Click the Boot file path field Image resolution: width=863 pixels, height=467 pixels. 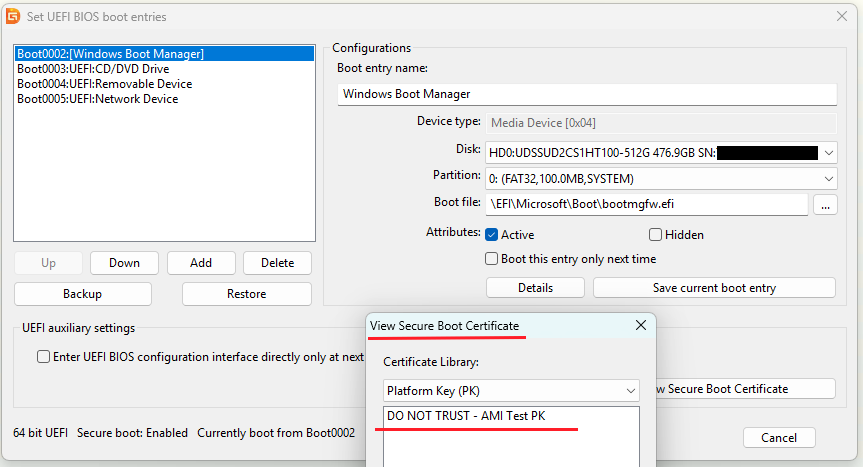(647, 204)
